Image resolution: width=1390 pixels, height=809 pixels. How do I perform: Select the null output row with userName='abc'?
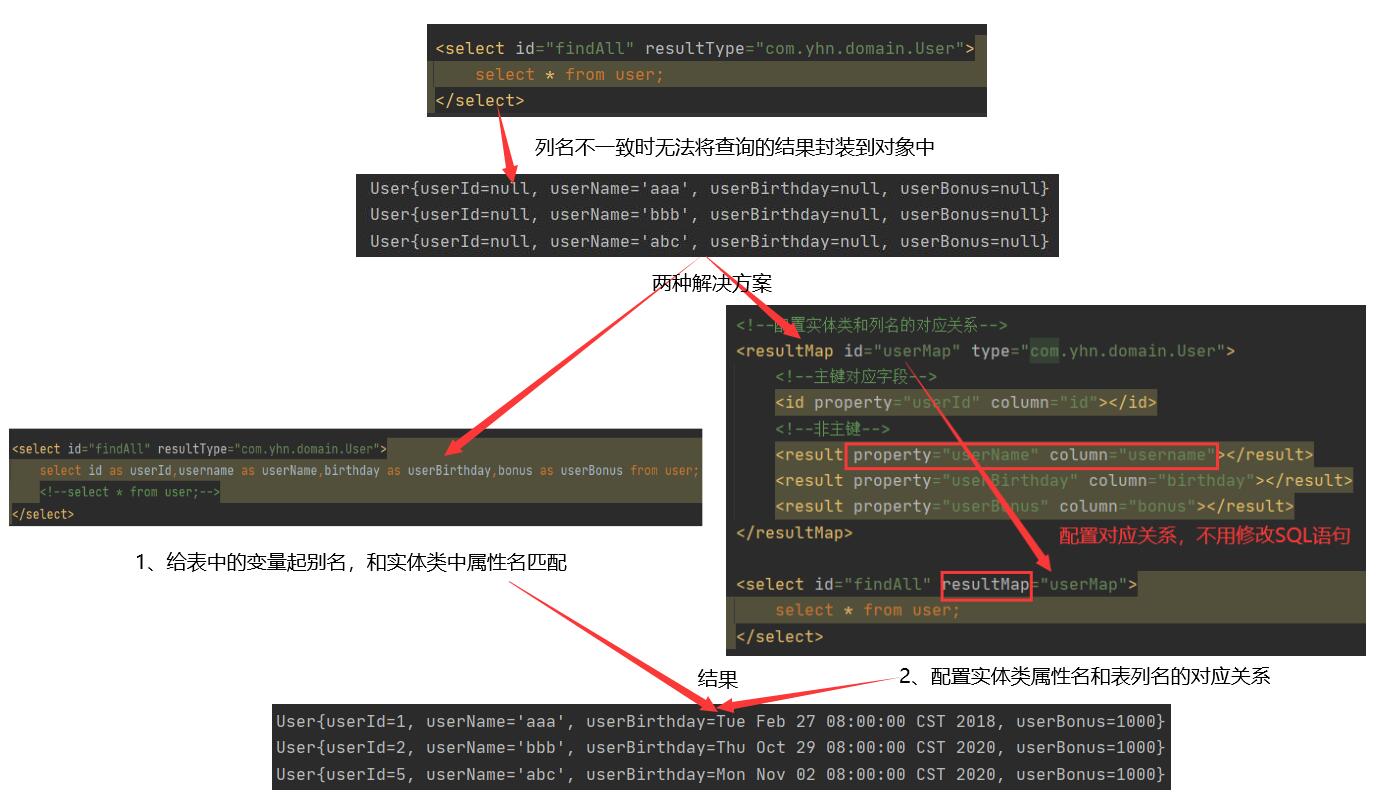click(x=709, y=241)
